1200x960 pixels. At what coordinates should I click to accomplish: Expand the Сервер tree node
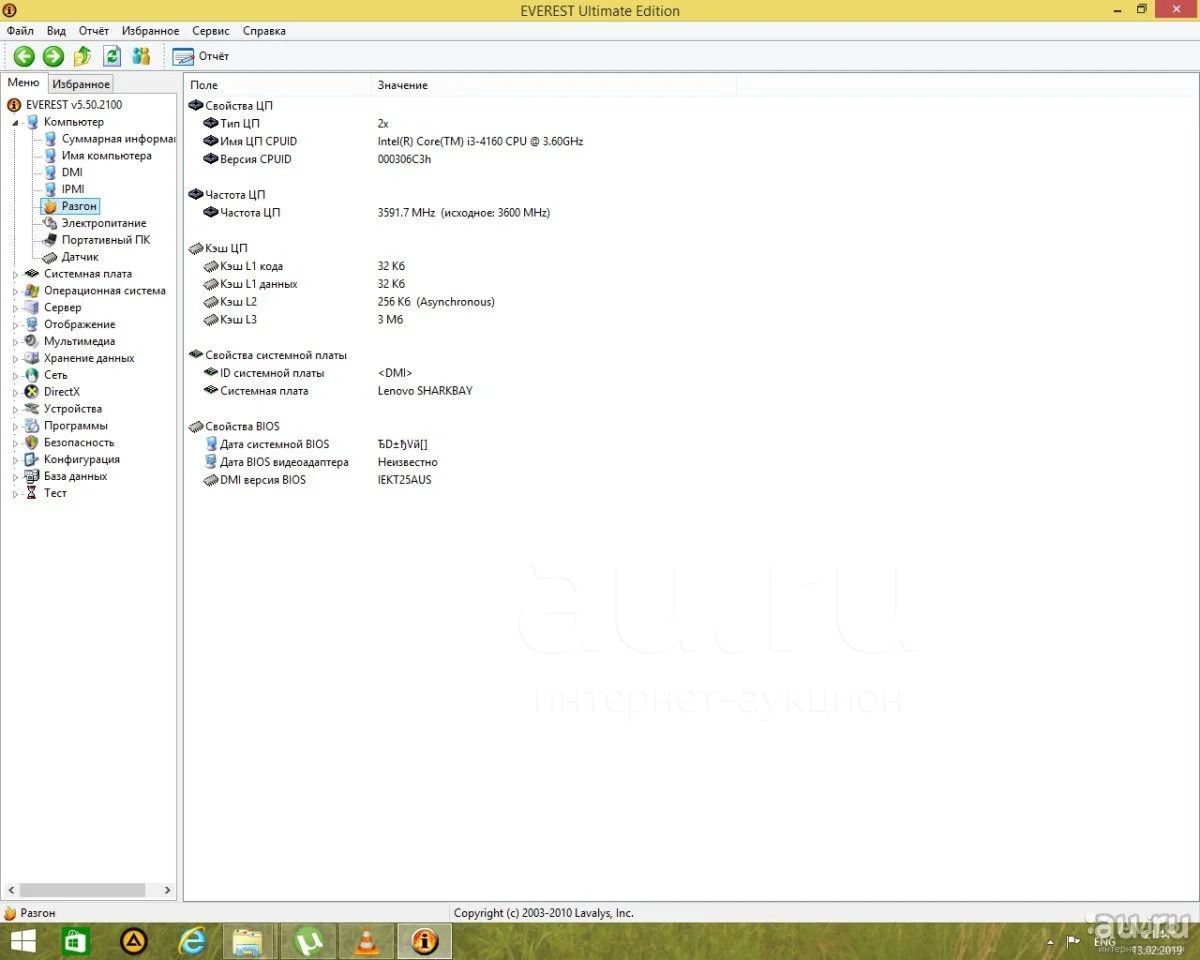tap(16, 308)
